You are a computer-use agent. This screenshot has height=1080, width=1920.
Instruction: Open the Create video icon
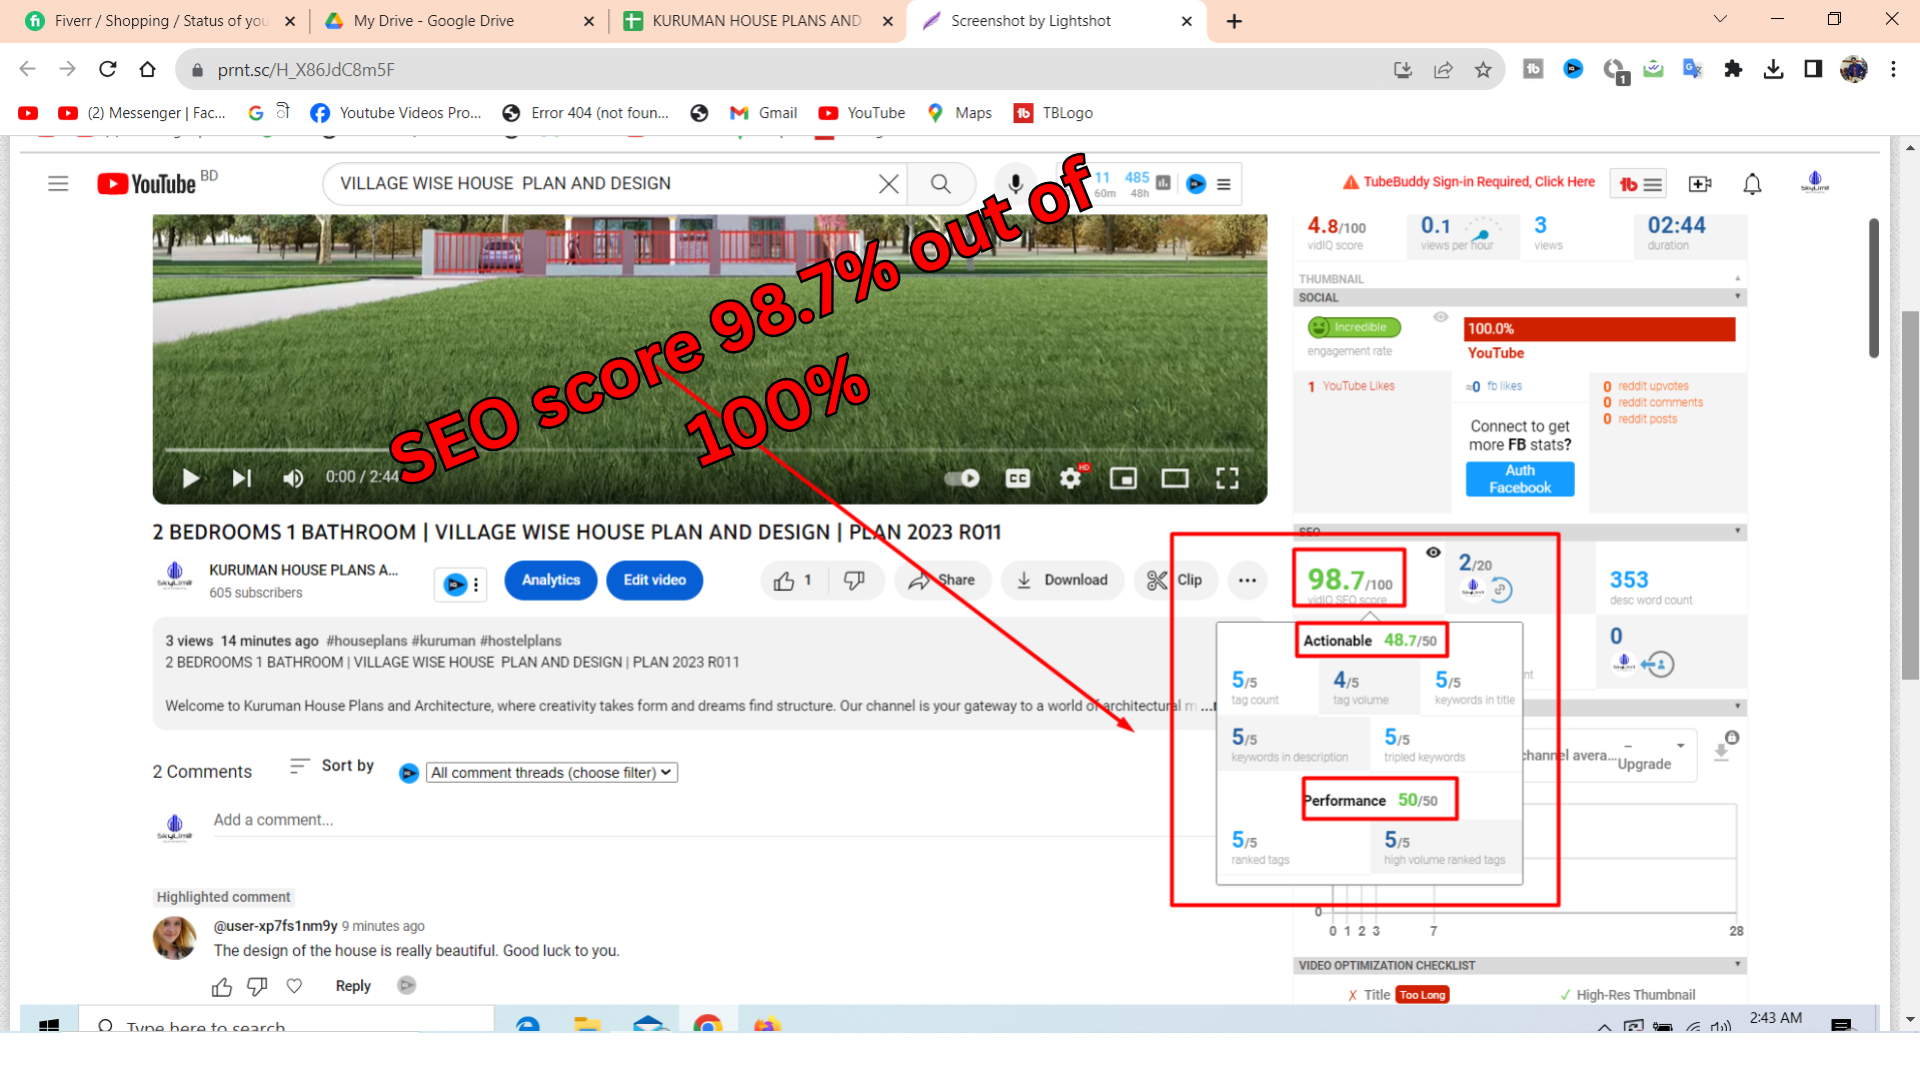pos(1700,184)
